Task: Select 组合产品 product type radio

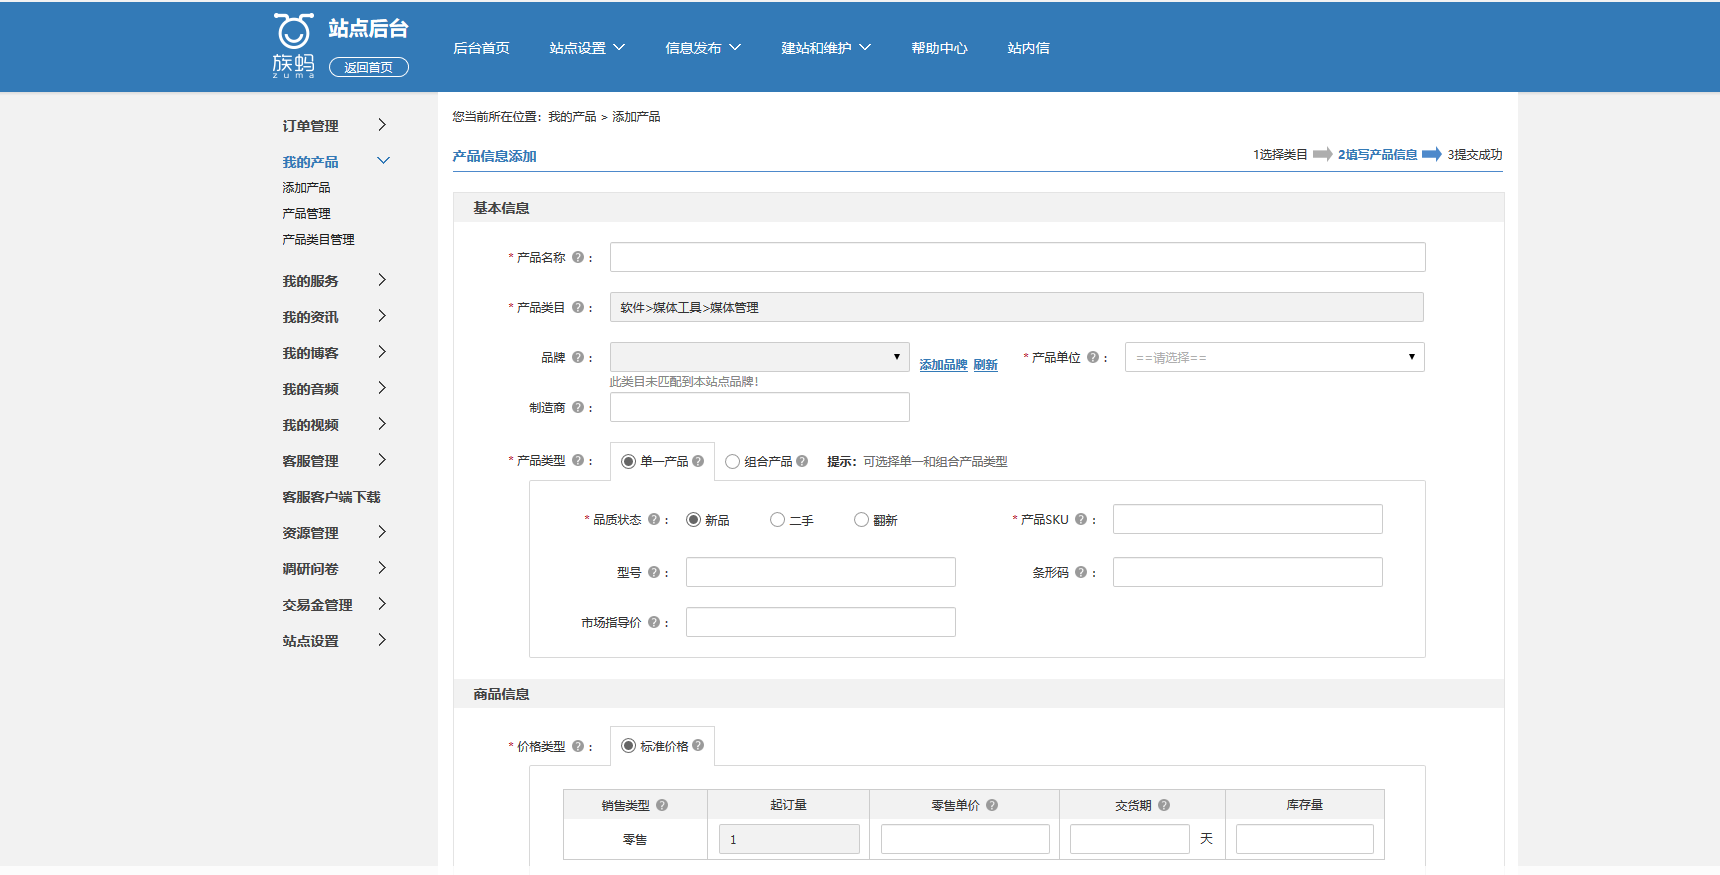Action: [x=732, y=461]
